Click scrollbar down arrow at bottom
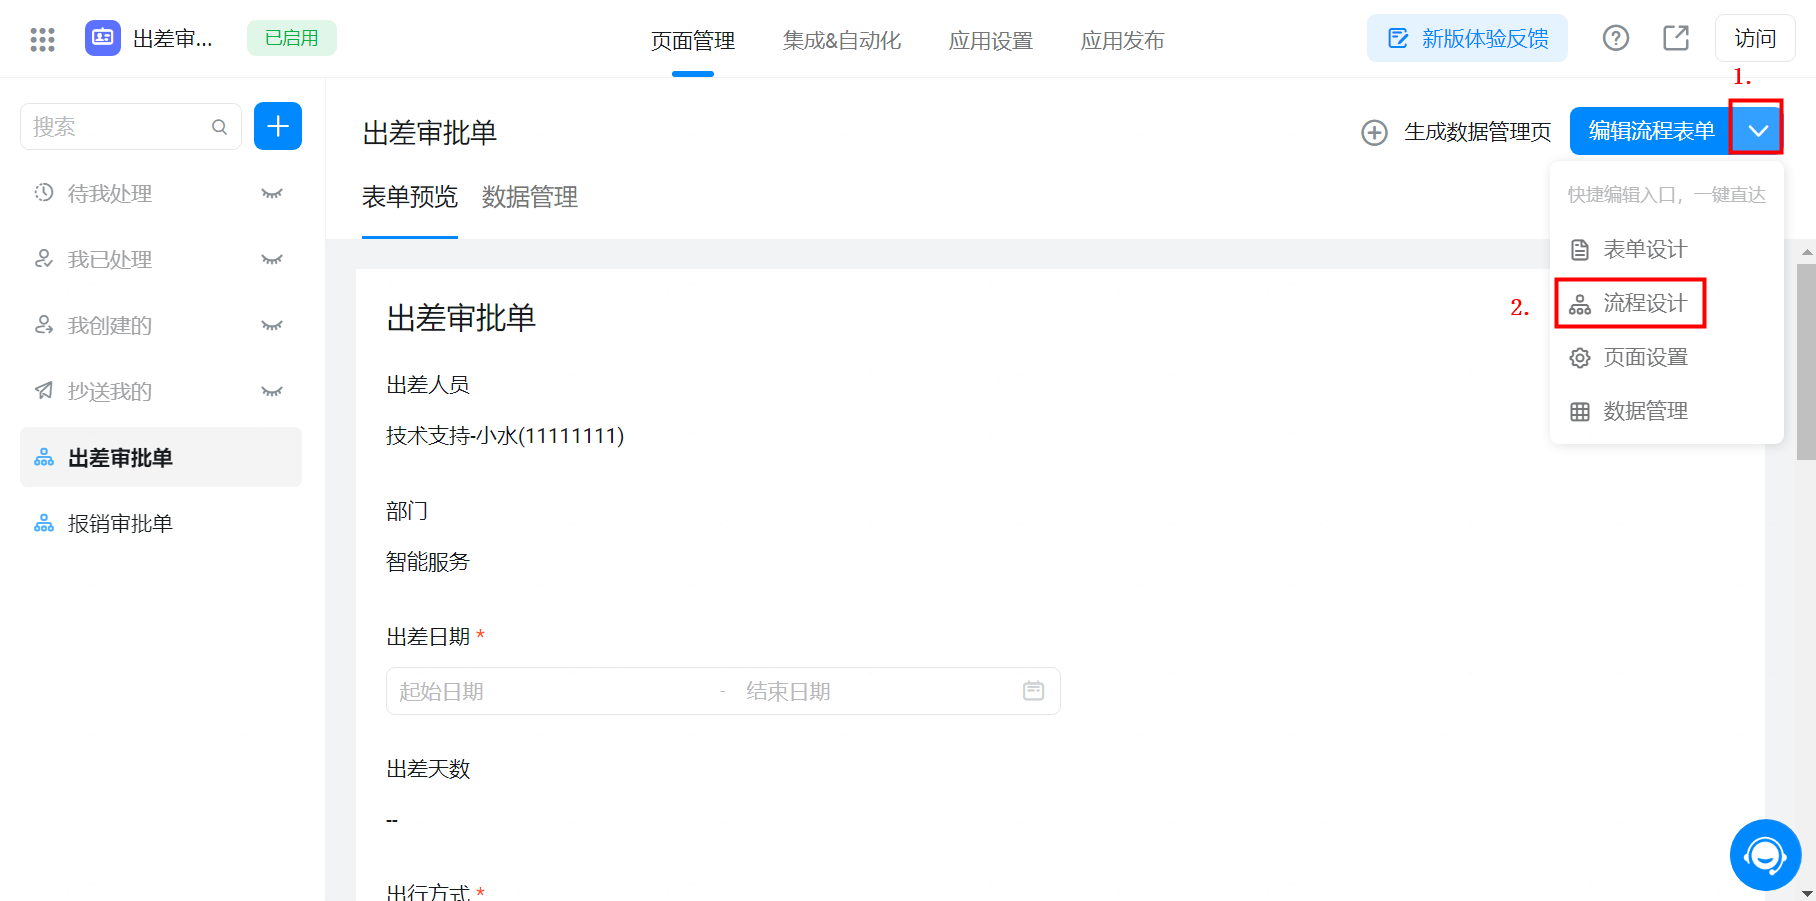 pos(1806,893)
